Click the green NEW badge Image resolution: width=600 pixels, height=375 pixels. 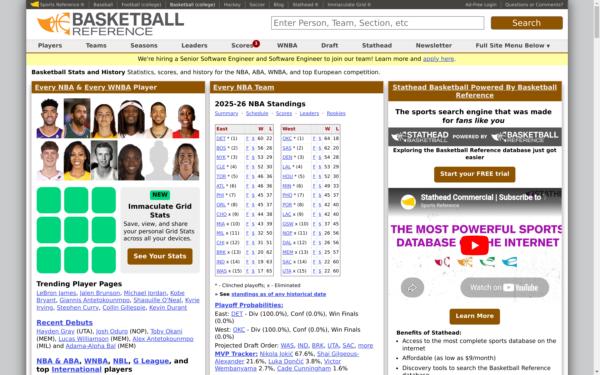[x=160, y=194]
